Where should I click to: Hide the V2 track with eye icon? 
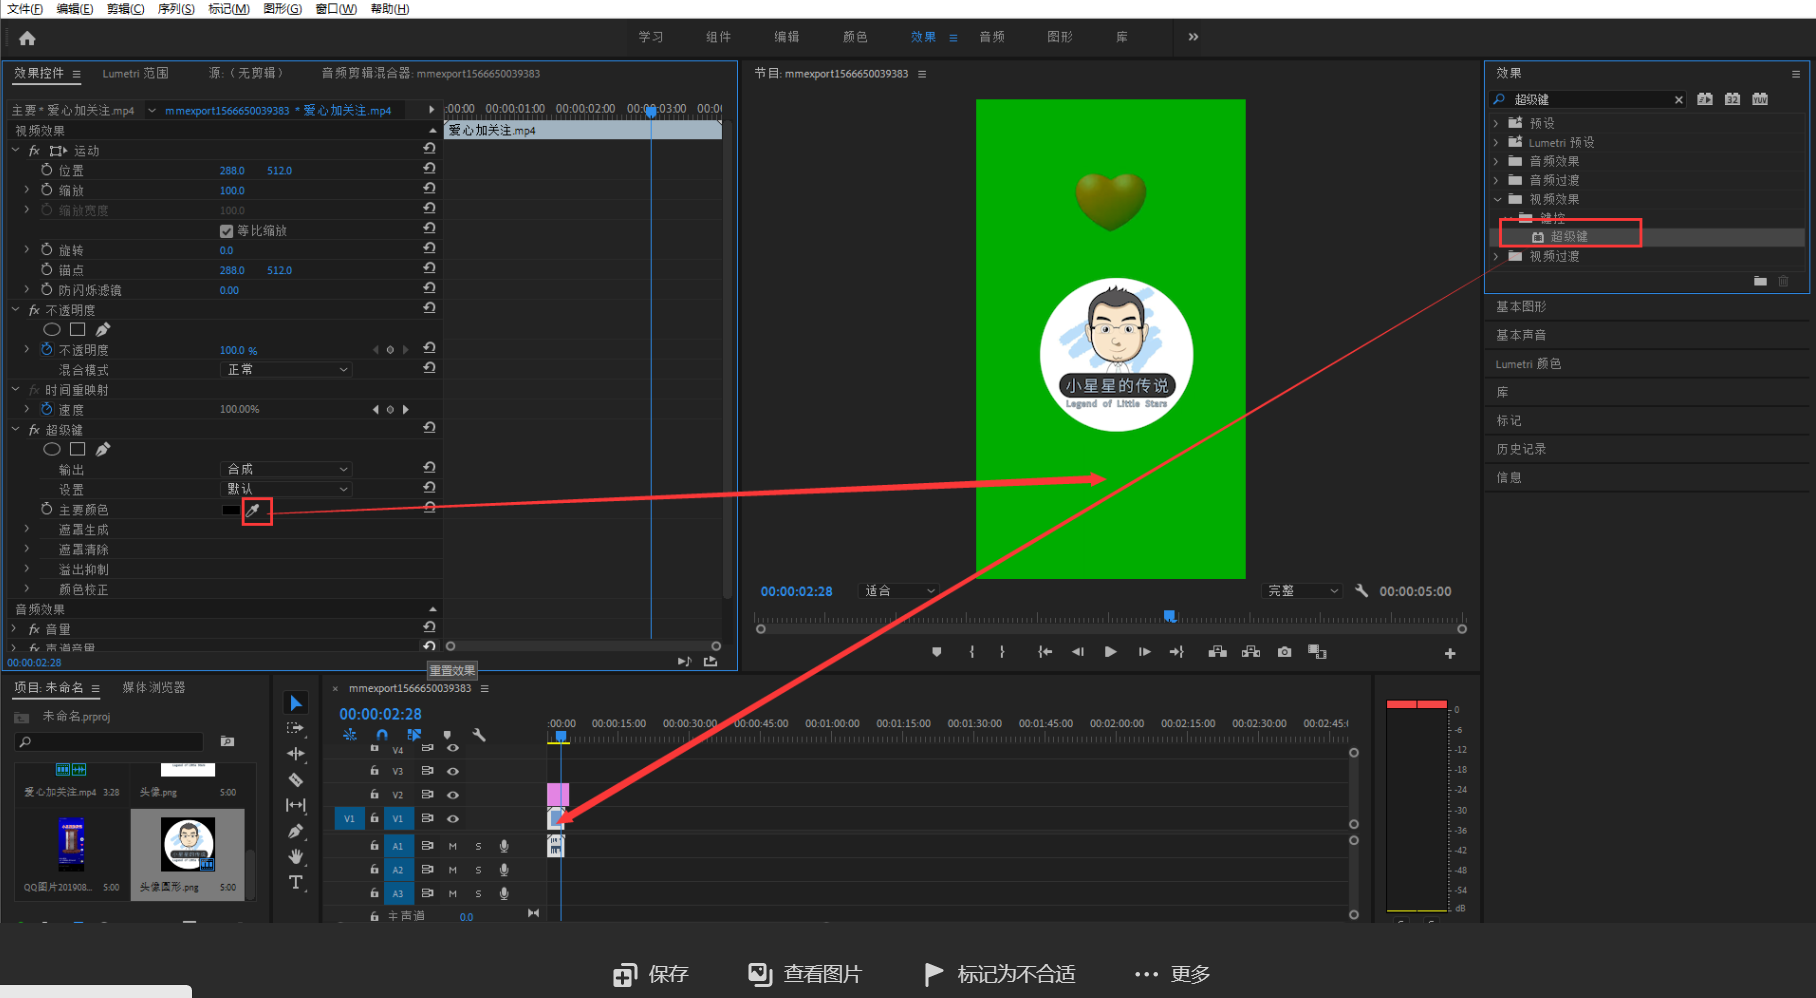tap(453, 795)
